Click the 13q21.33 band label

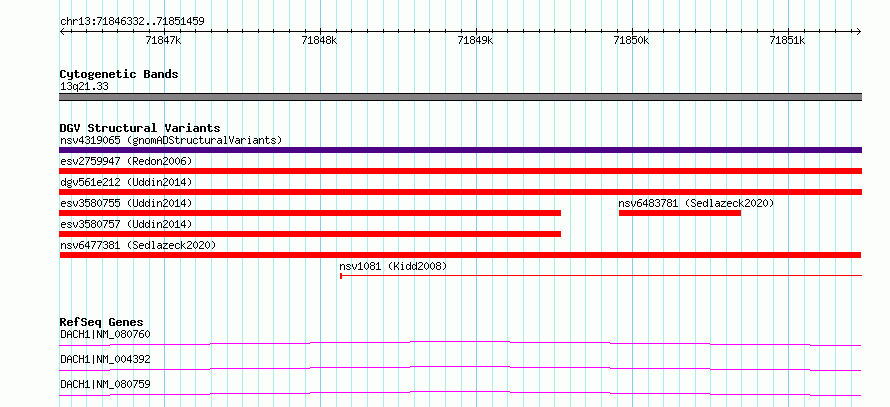(x=84, y=87)
